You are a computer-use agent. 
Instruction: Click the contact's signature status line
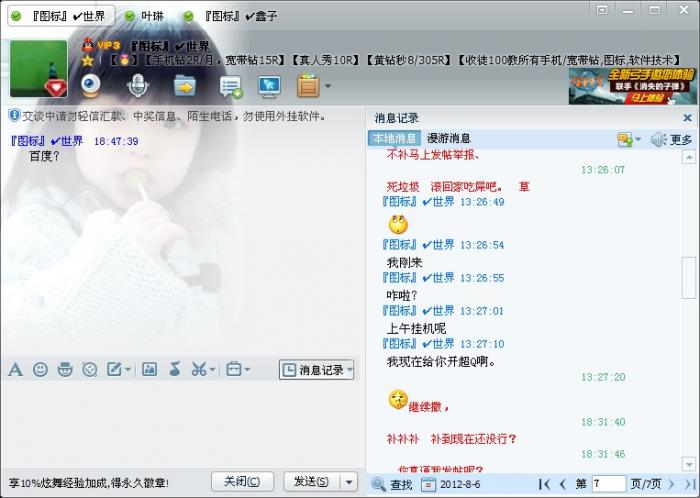(x=396, y=60)
